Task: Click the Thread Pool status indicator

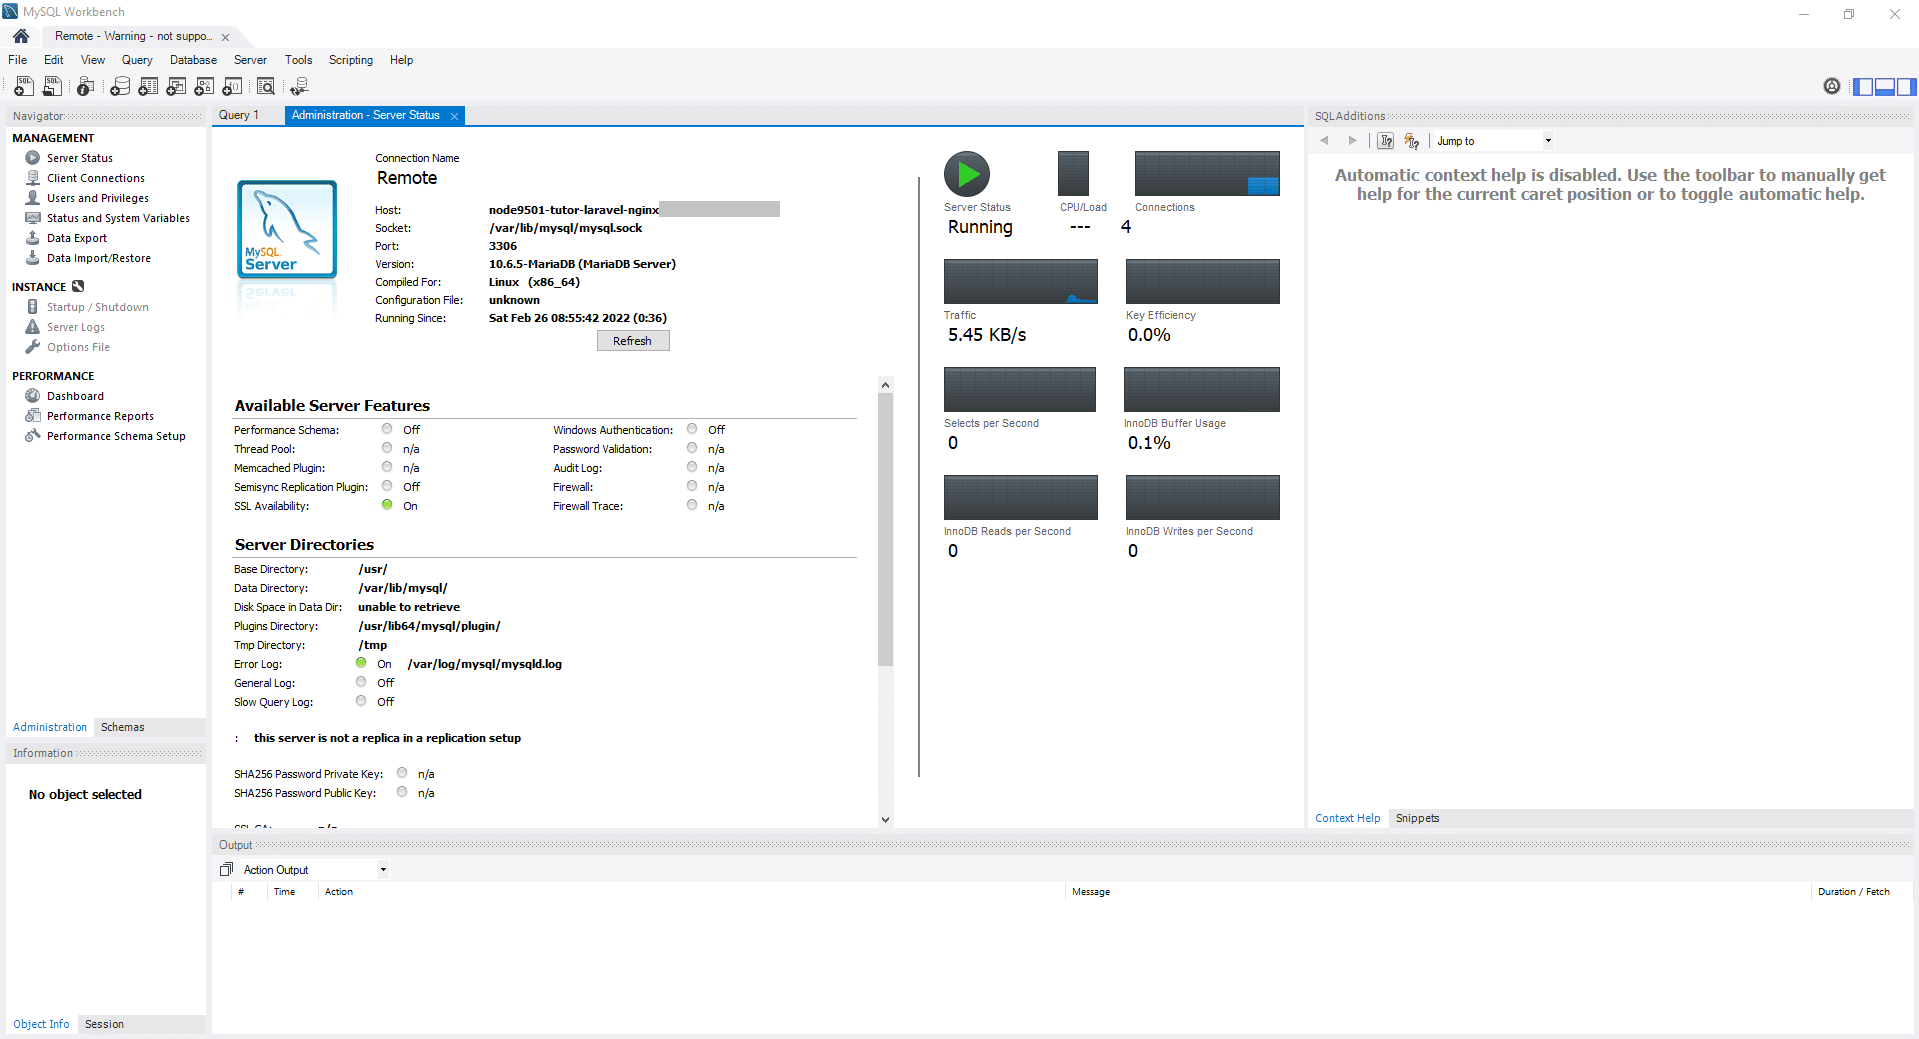Action: [387, 448]
